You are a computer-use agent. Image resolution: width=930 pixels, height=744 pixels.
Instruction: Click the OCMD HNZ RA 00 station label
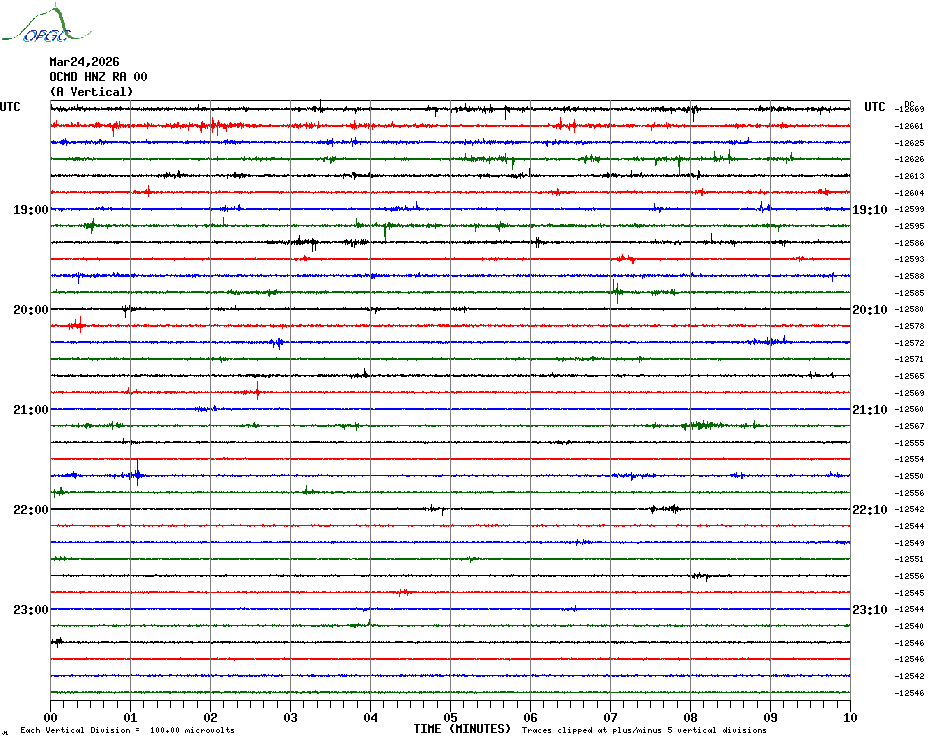(x=98, y=77)
